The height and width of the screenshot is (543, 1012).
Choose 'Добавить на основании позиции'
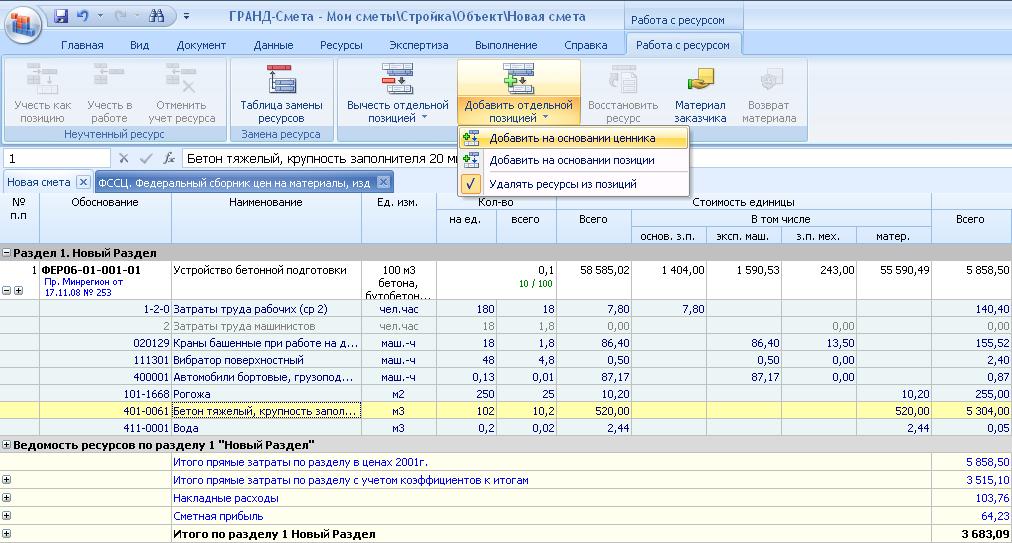[573, 160]
